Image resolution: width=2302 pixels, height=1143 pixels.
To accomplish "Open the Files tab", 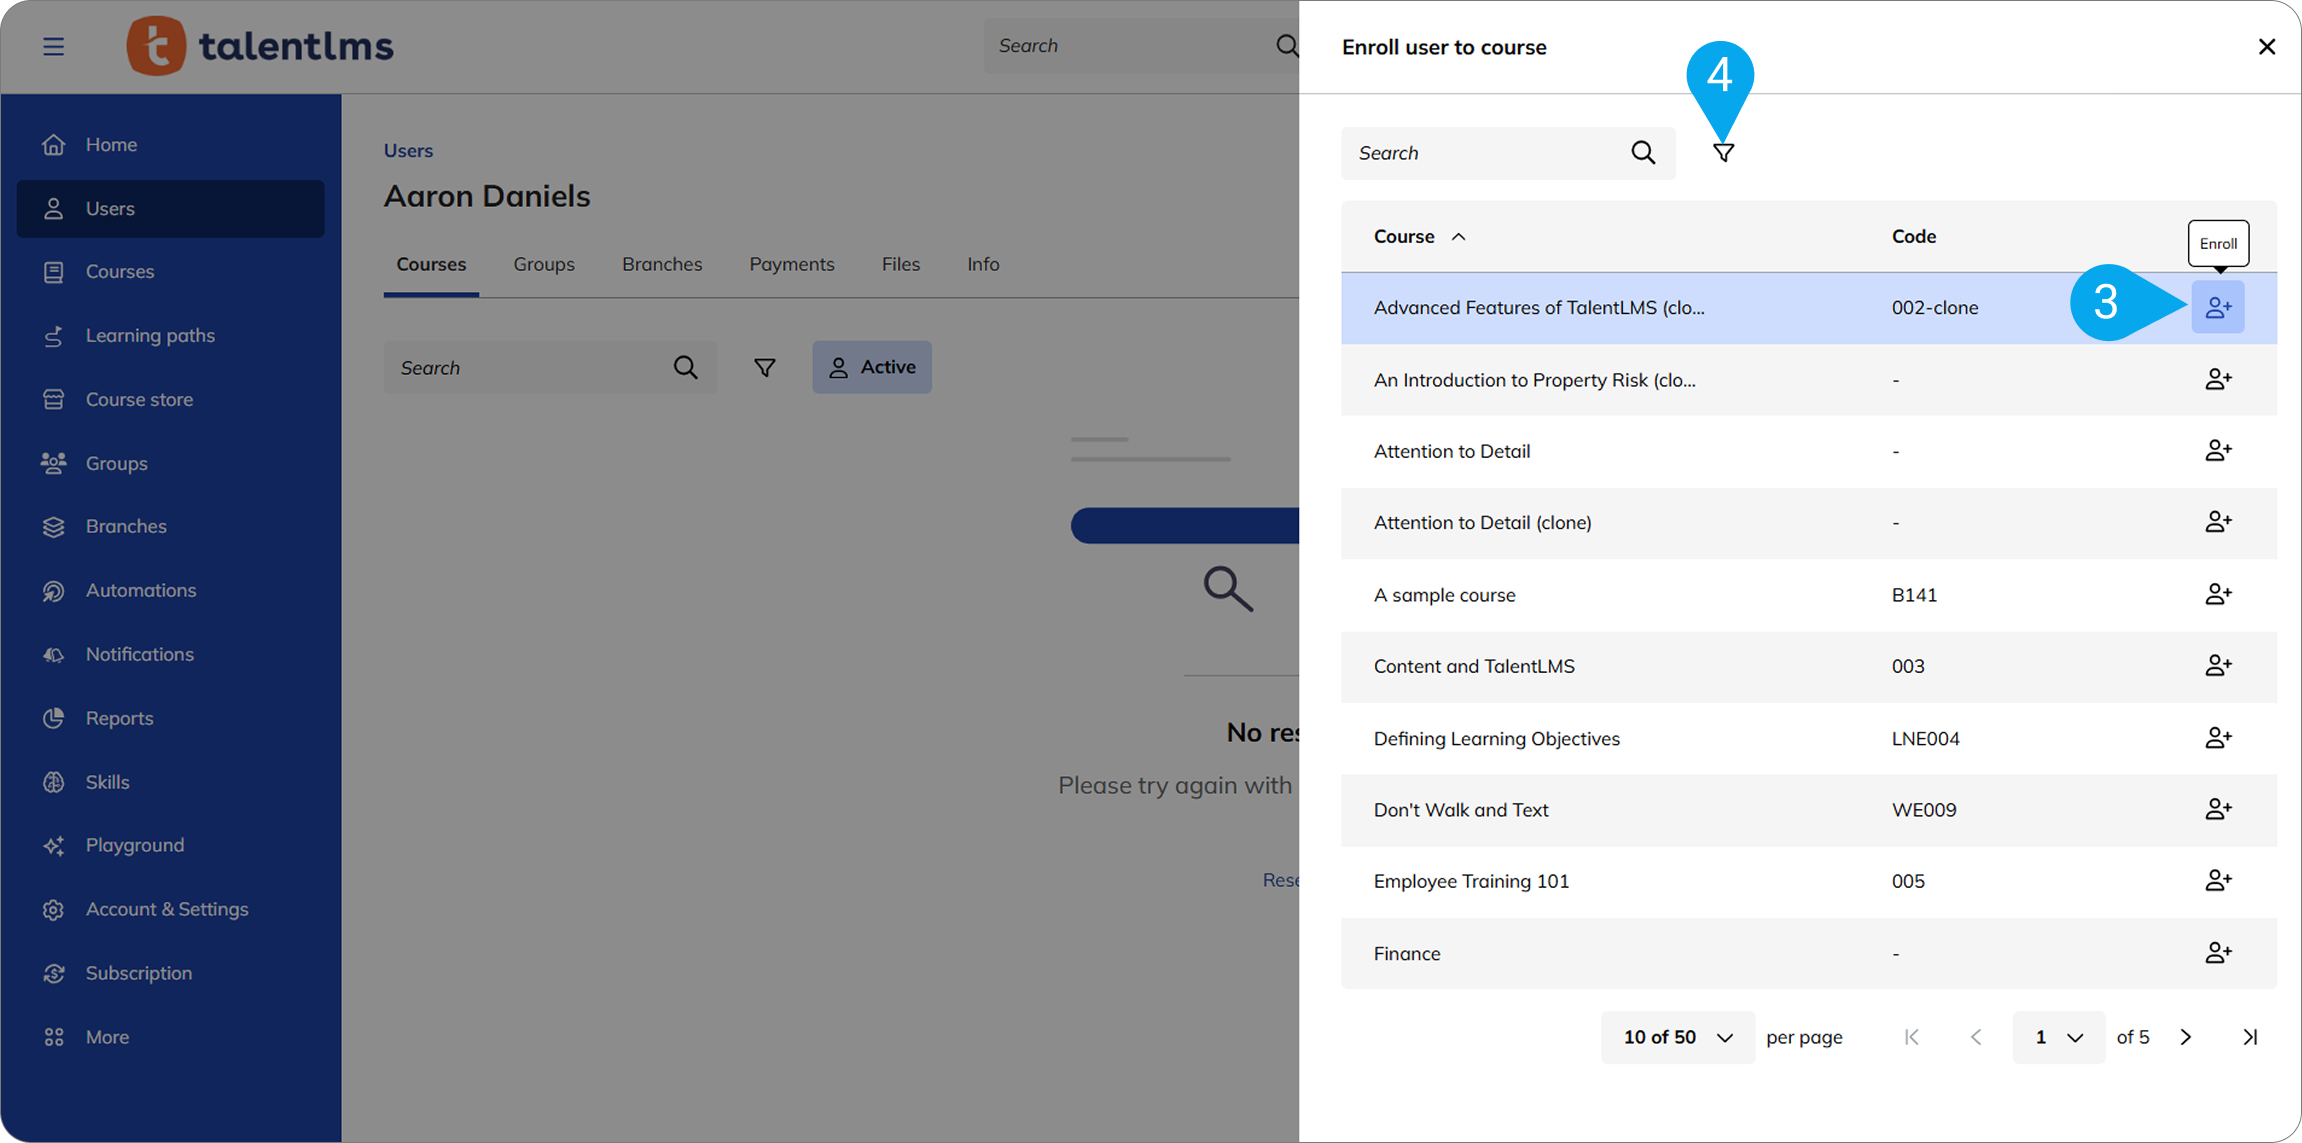I will 901,264.
